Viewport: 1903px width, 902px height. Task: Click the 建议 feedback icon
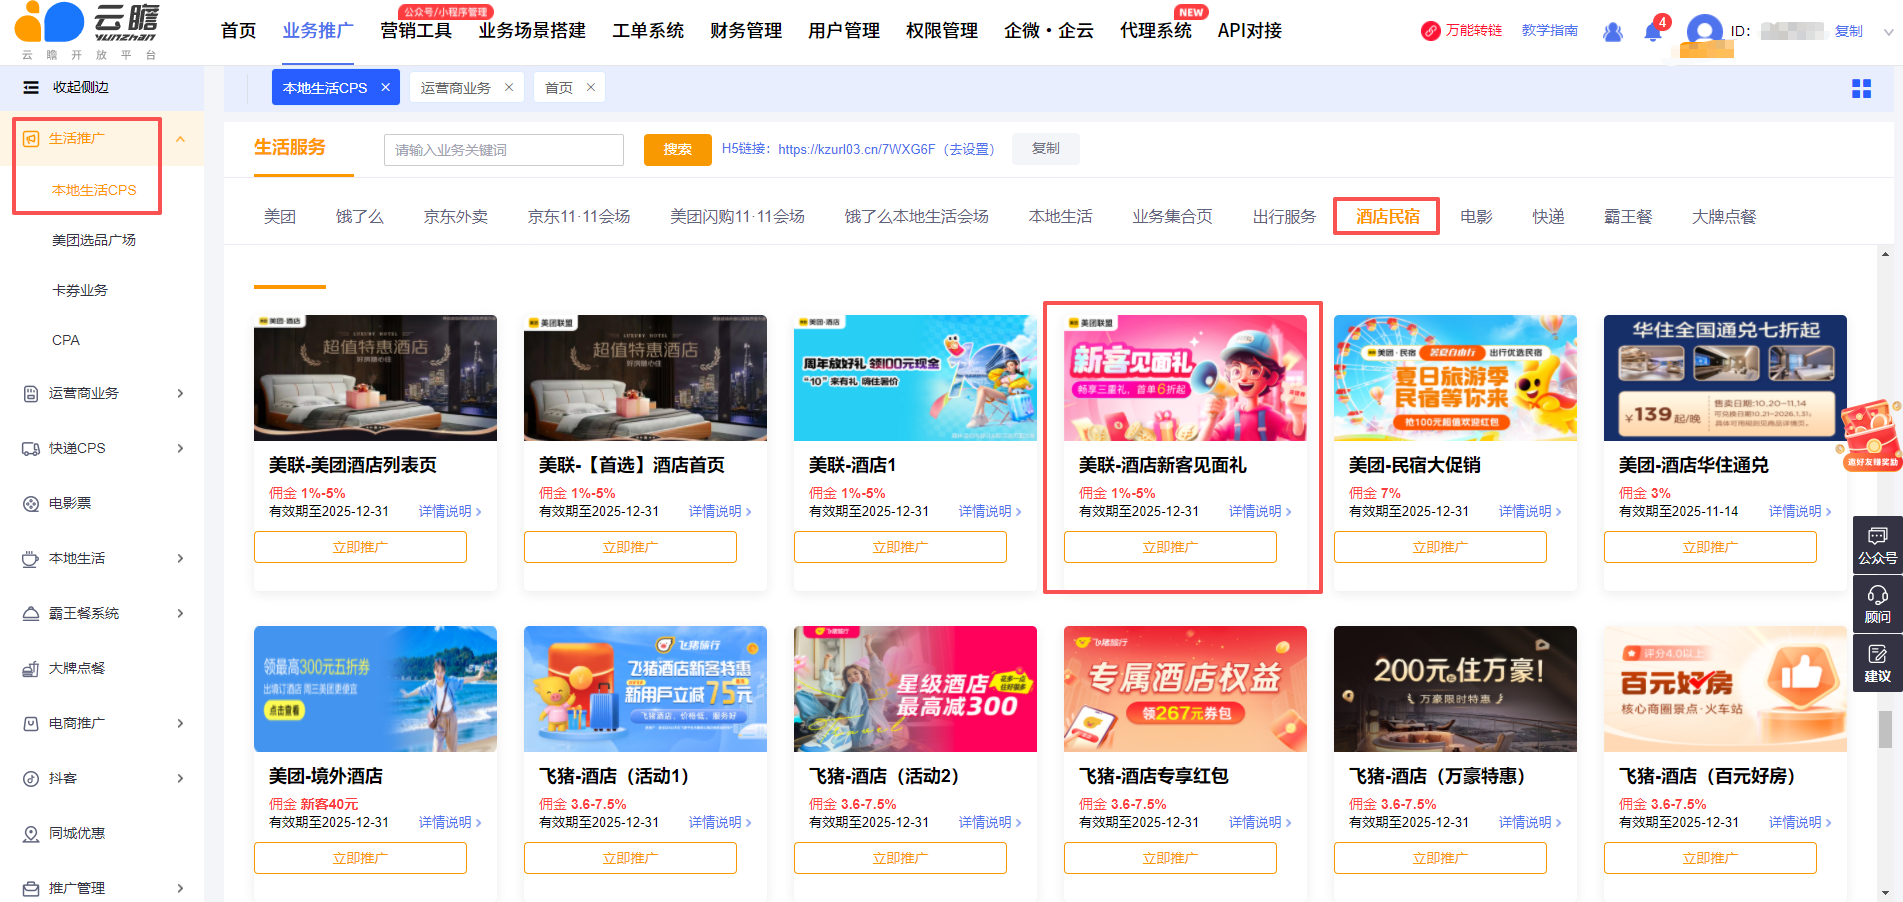tap(1877, 664)
